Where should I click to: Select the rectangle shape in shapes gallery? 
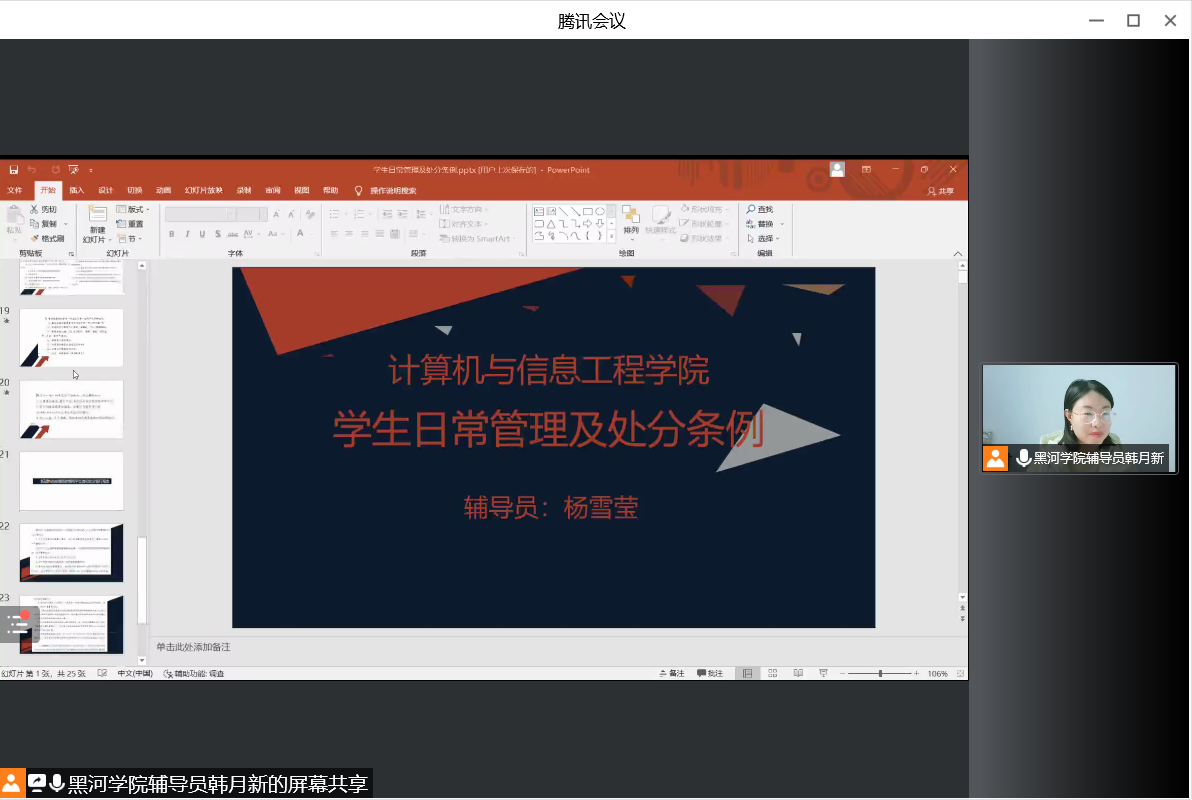[x=588, y=211]
